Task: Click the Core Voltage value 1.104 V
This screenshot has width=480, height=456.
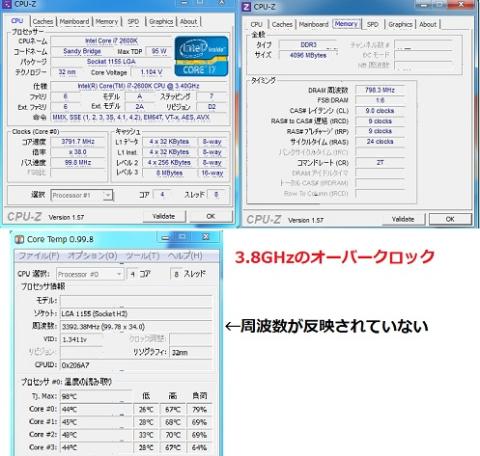Action: click(x=151, y=72)
